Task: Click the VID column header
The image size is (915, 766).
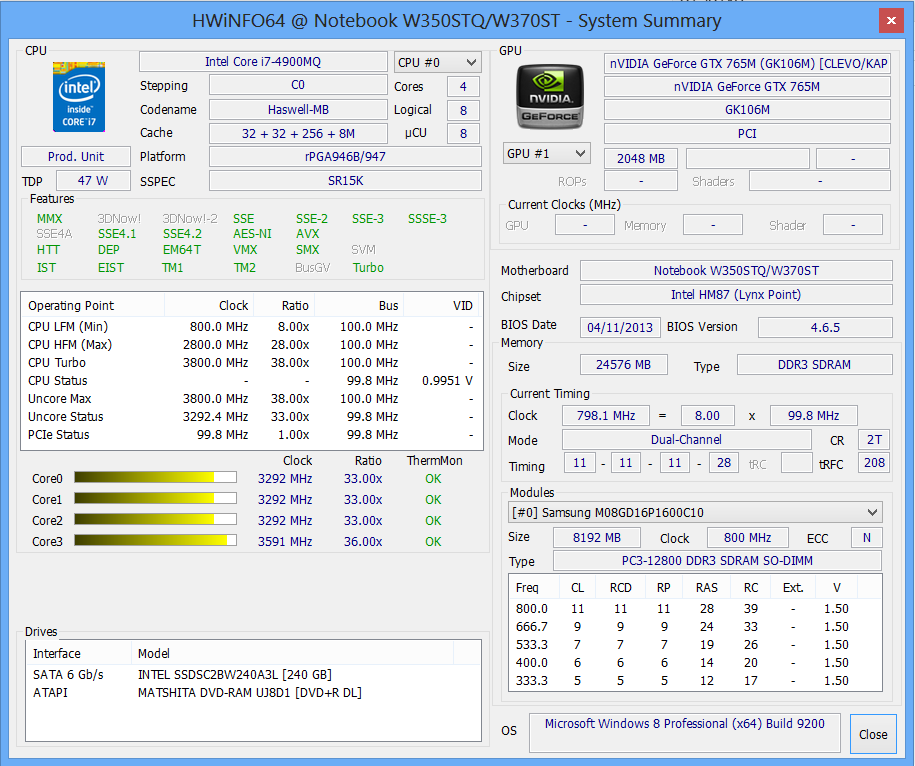Action: [x=443, y=305]
